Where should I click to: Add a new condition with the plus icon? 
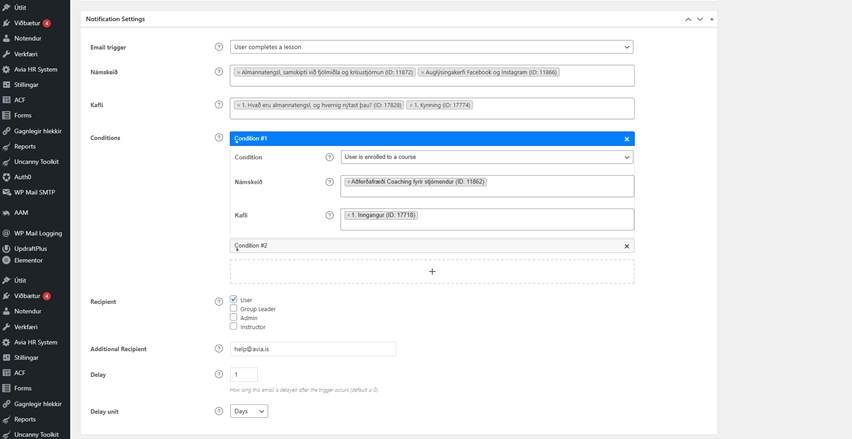tap(432, 271)
